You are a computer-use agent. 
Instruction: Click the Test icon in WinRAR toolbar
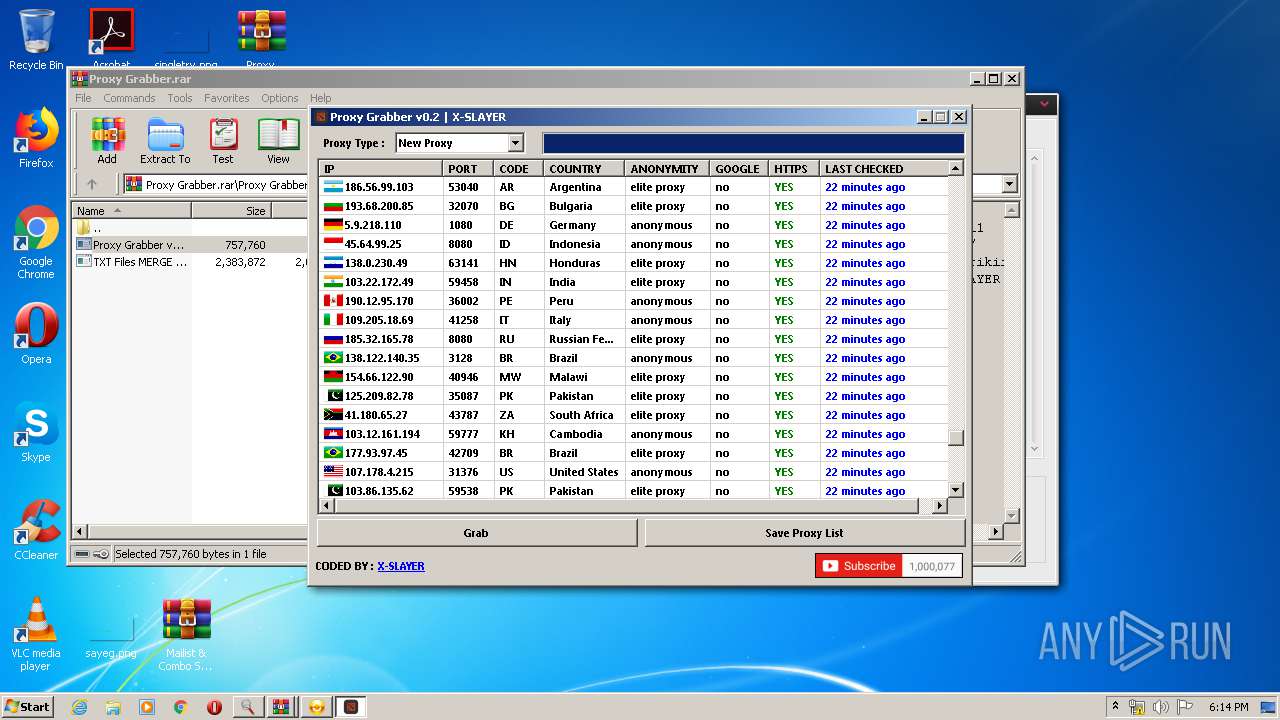coord(223,141)
